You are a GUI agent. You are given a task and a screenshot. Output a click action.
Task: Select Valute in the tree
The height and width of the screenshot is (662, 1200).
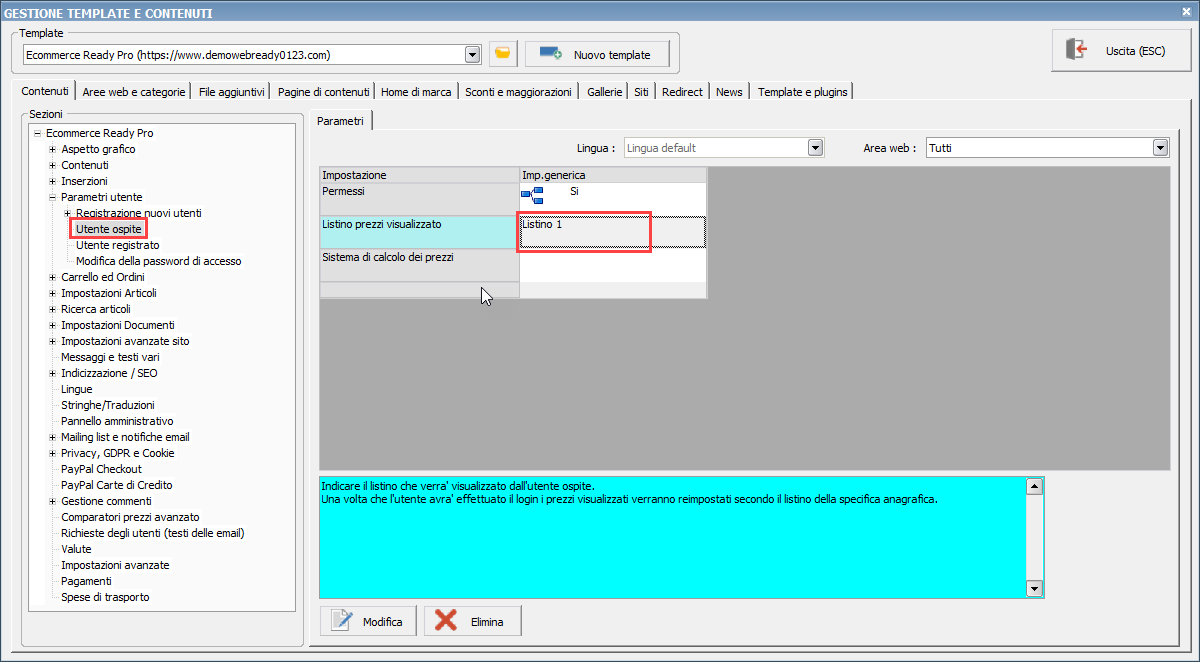[76, 549]
